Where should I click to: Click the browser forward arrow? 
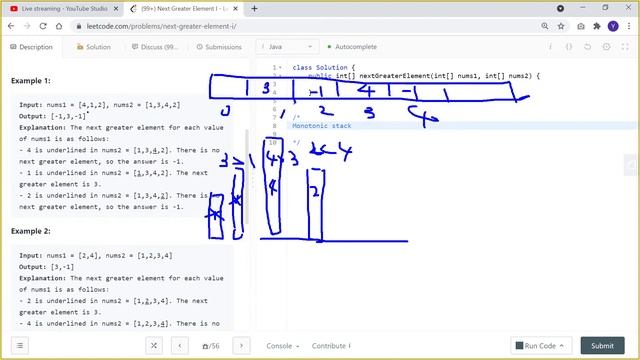click(x=27, y=26)
